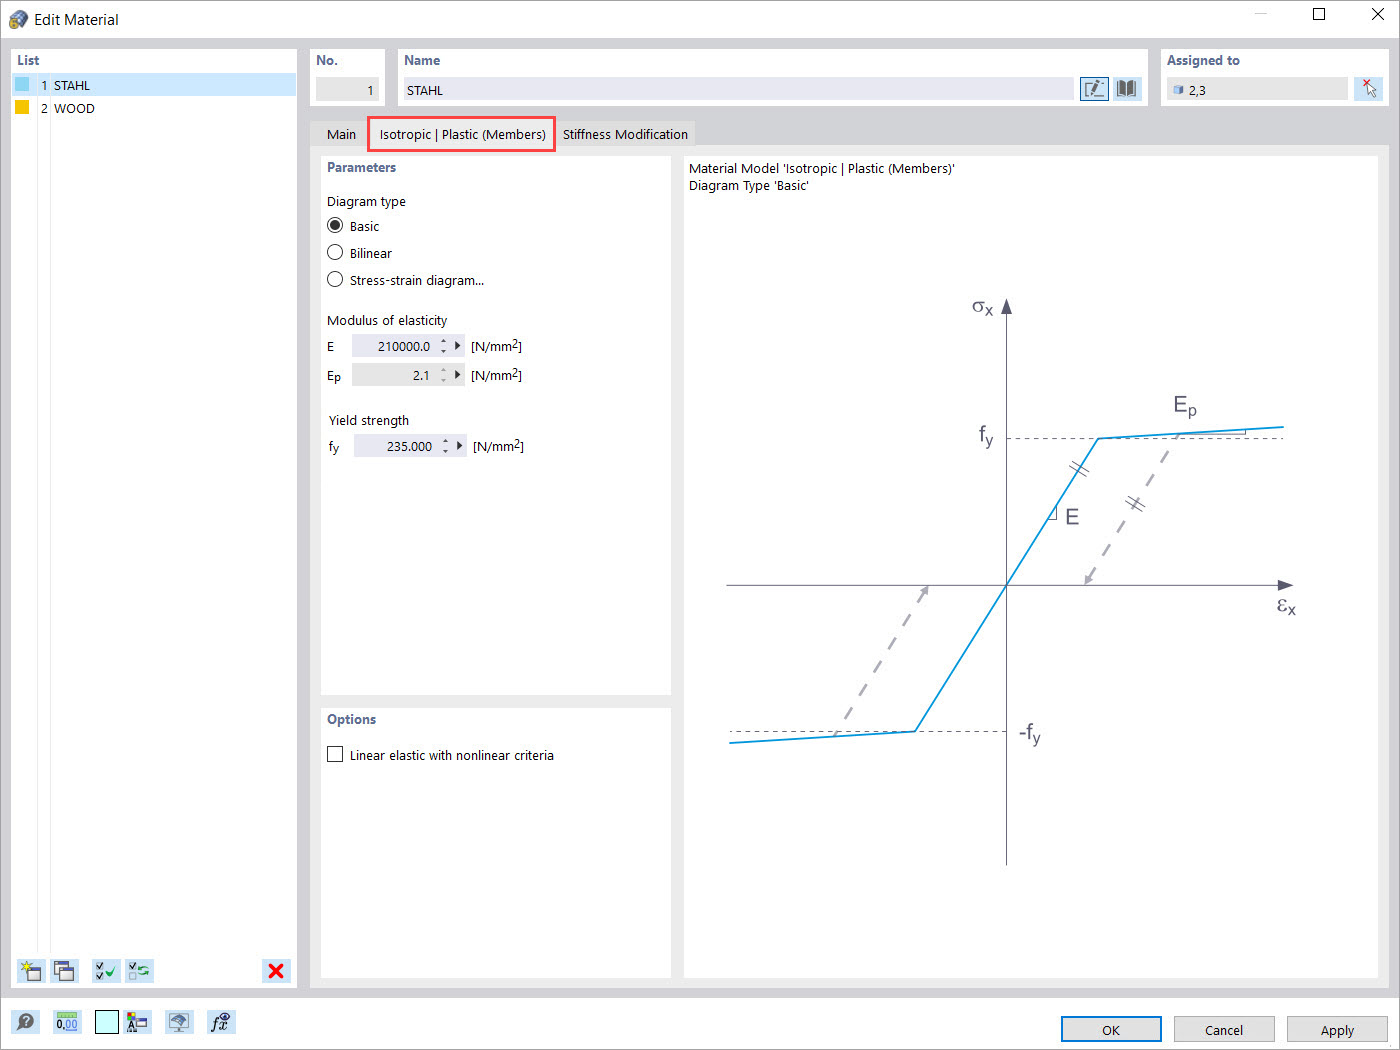Click the color display properties icon
This screenshot has width=1400, height=1050.
coord(138,1022)
